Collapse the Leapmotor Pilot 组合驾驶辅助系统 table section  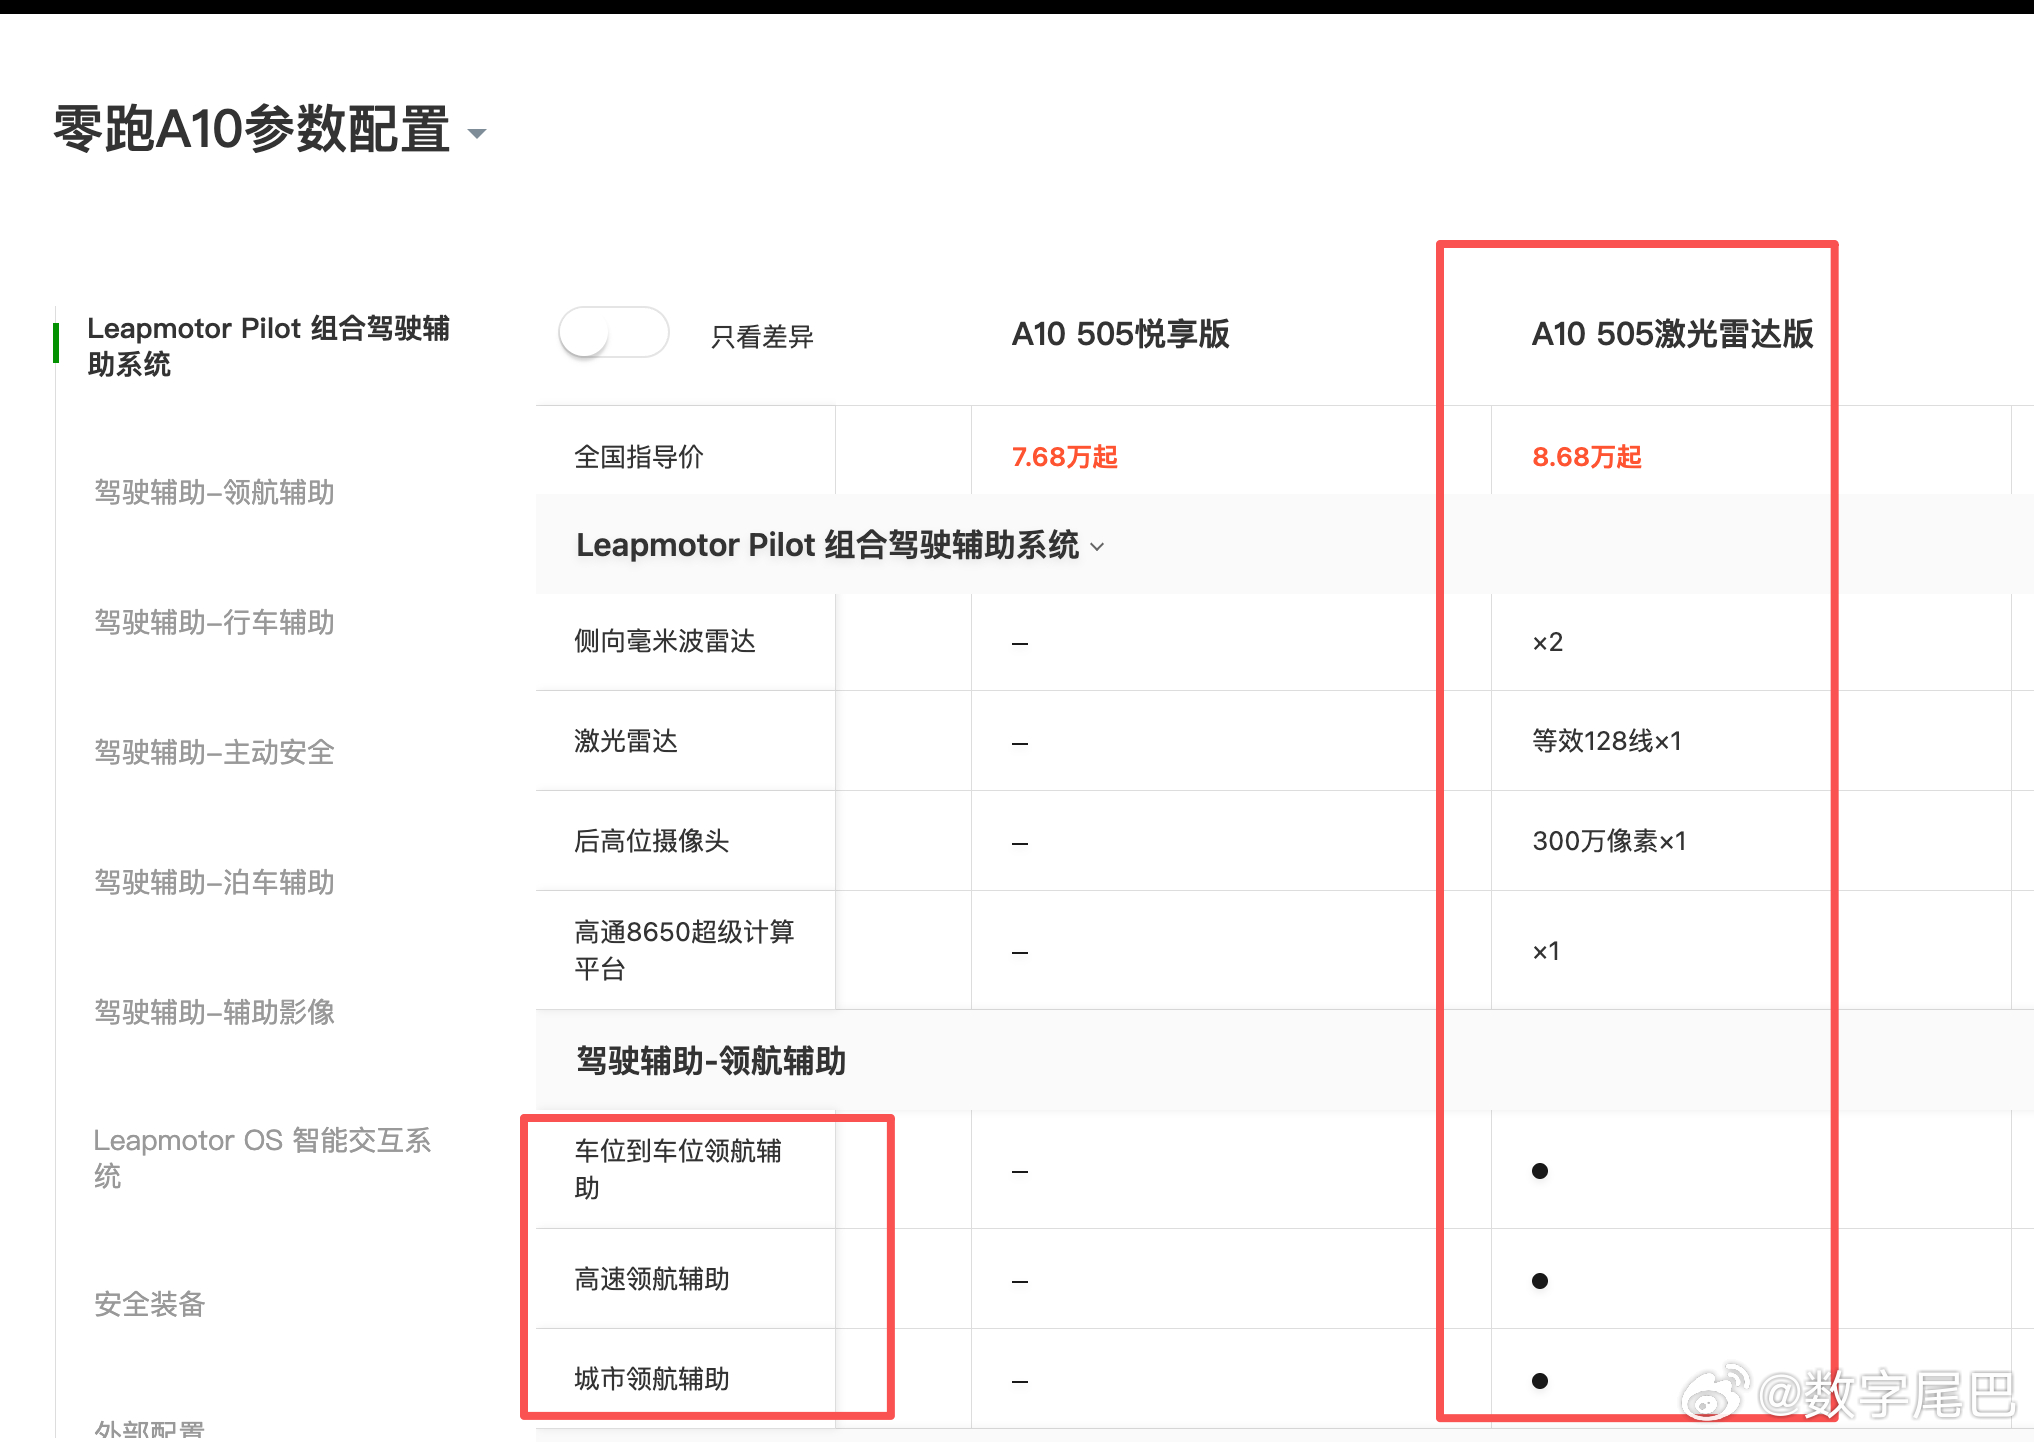tap(1098, 546)
